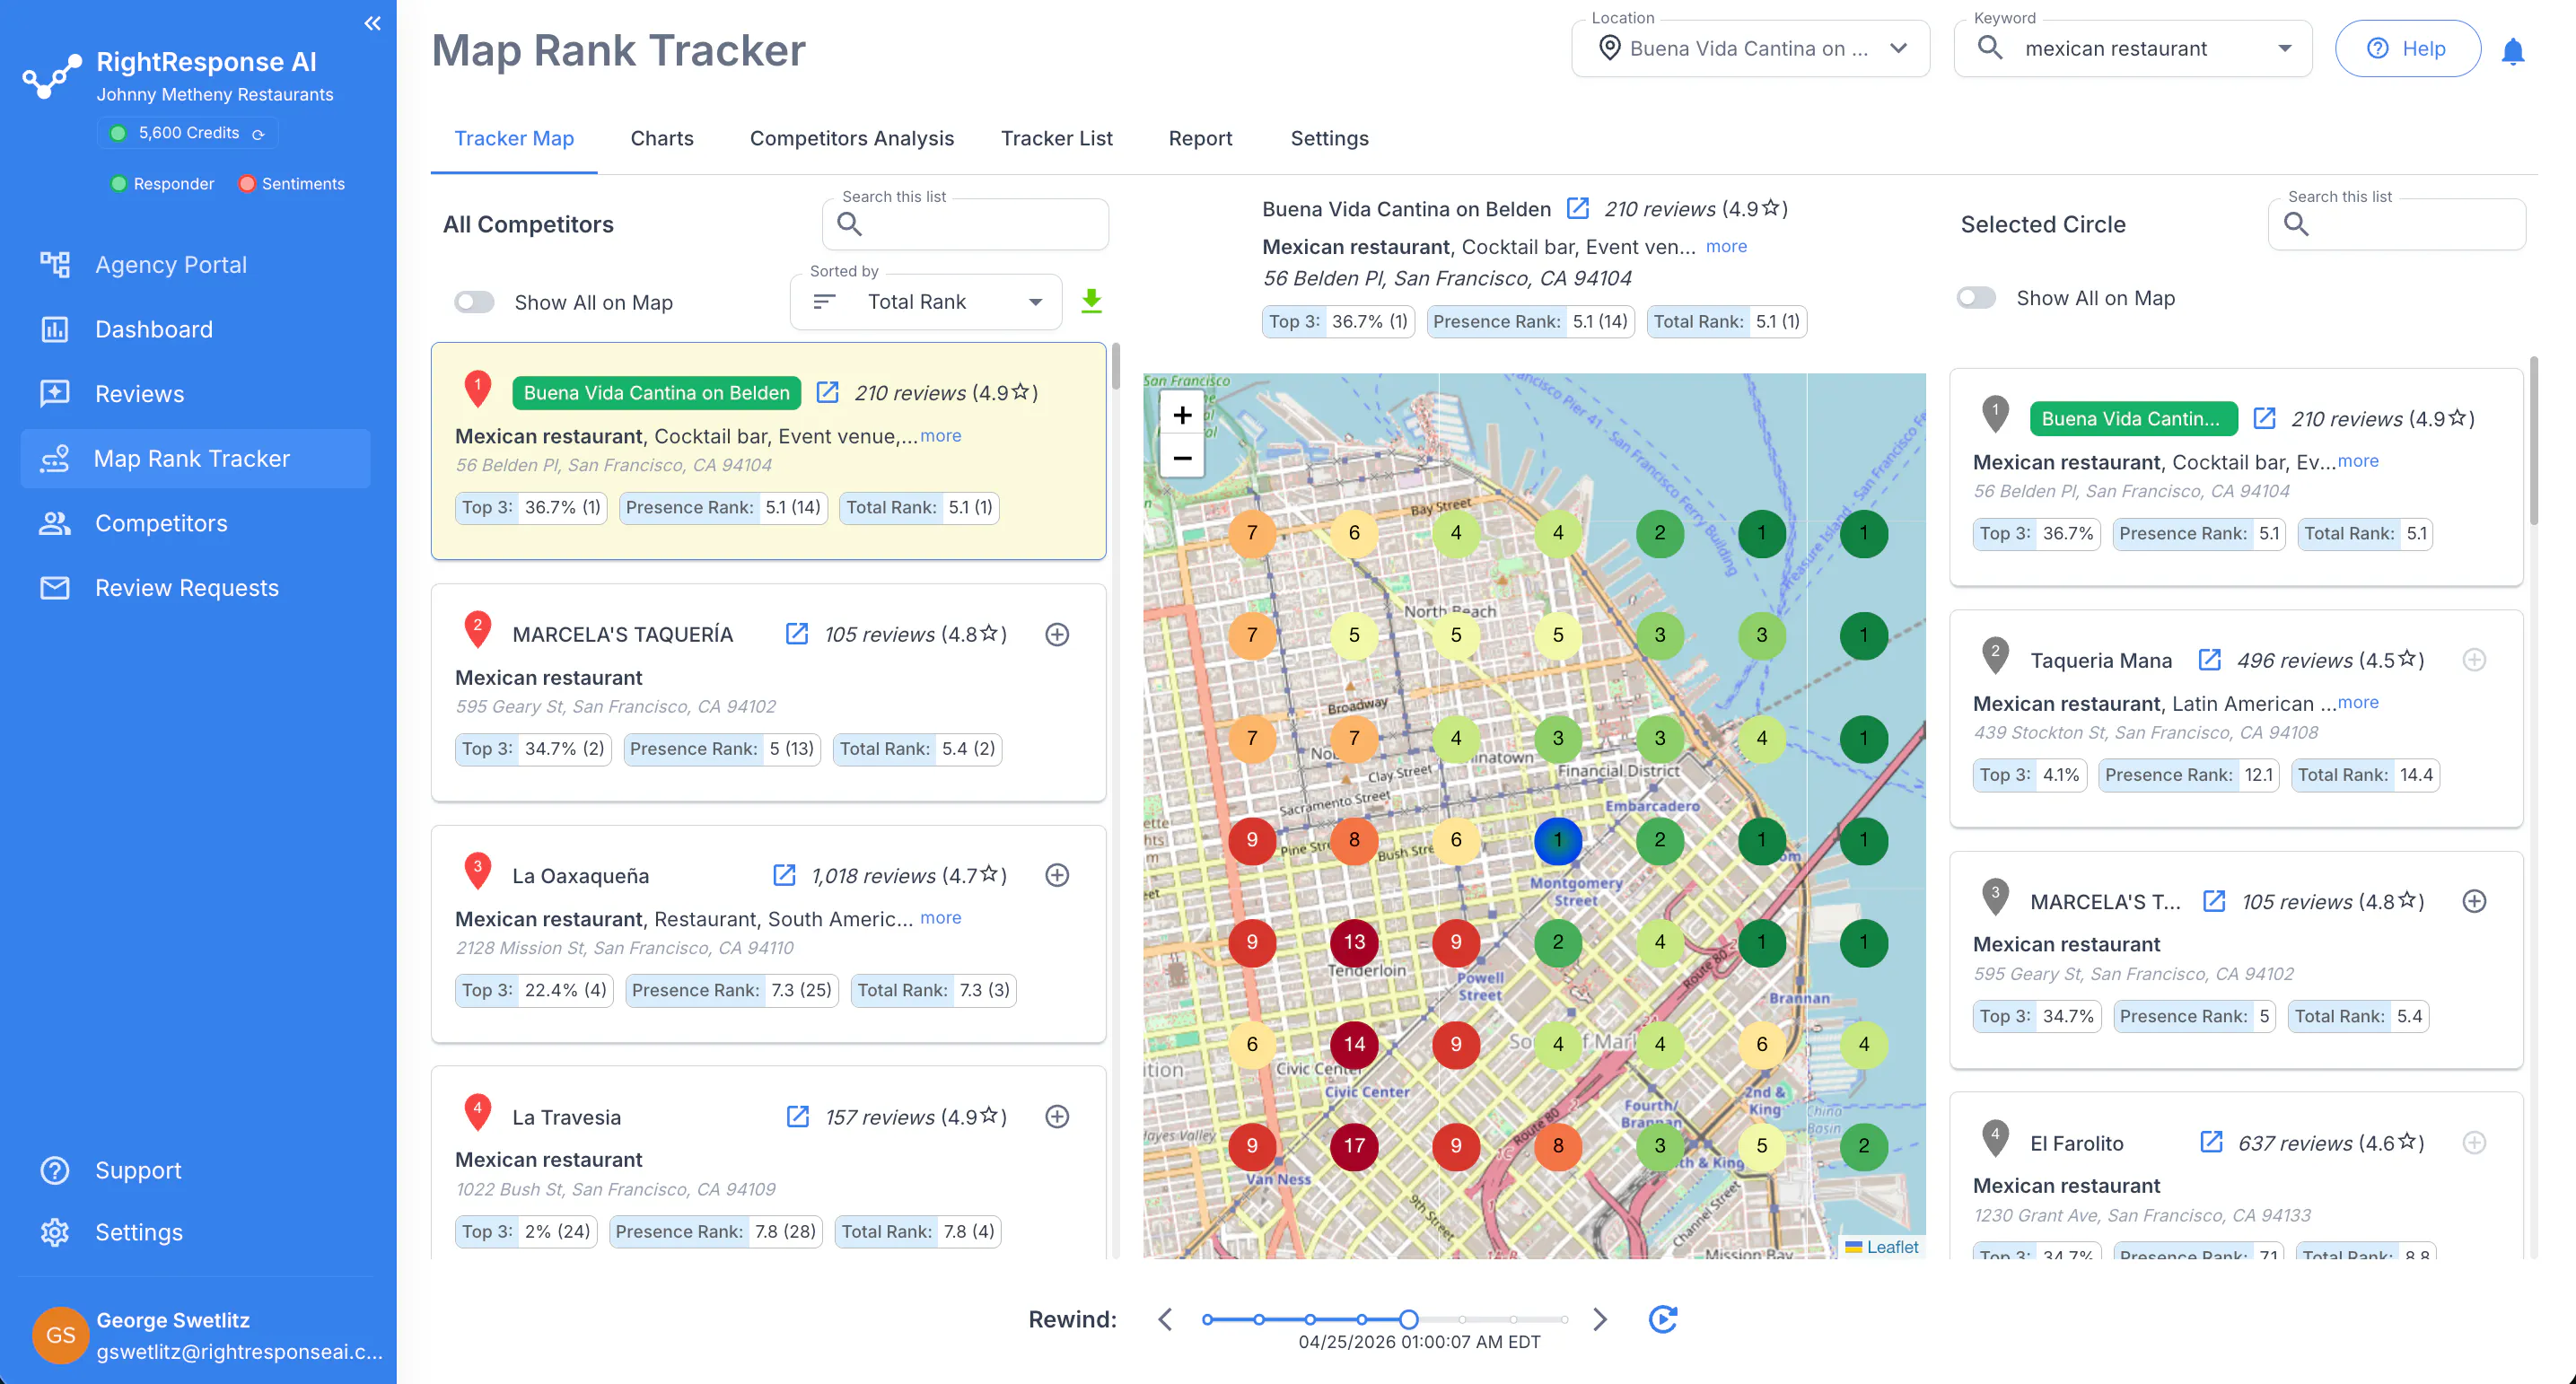Open Buena Vida Cantina external link in map header
2576x1384 pixels.
[1577, 208]
